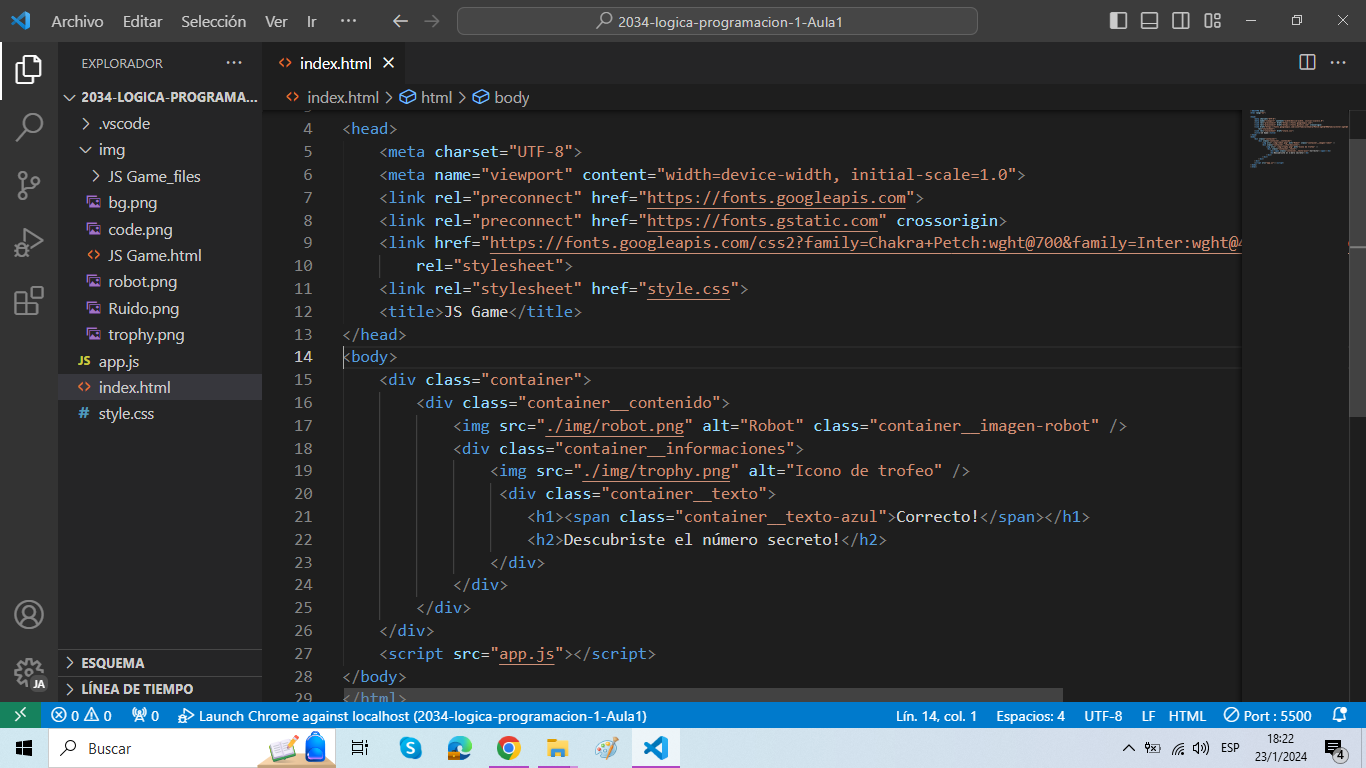Open the Search view icon
This screenshot has height=768, width=1366.
click(29, 127)
